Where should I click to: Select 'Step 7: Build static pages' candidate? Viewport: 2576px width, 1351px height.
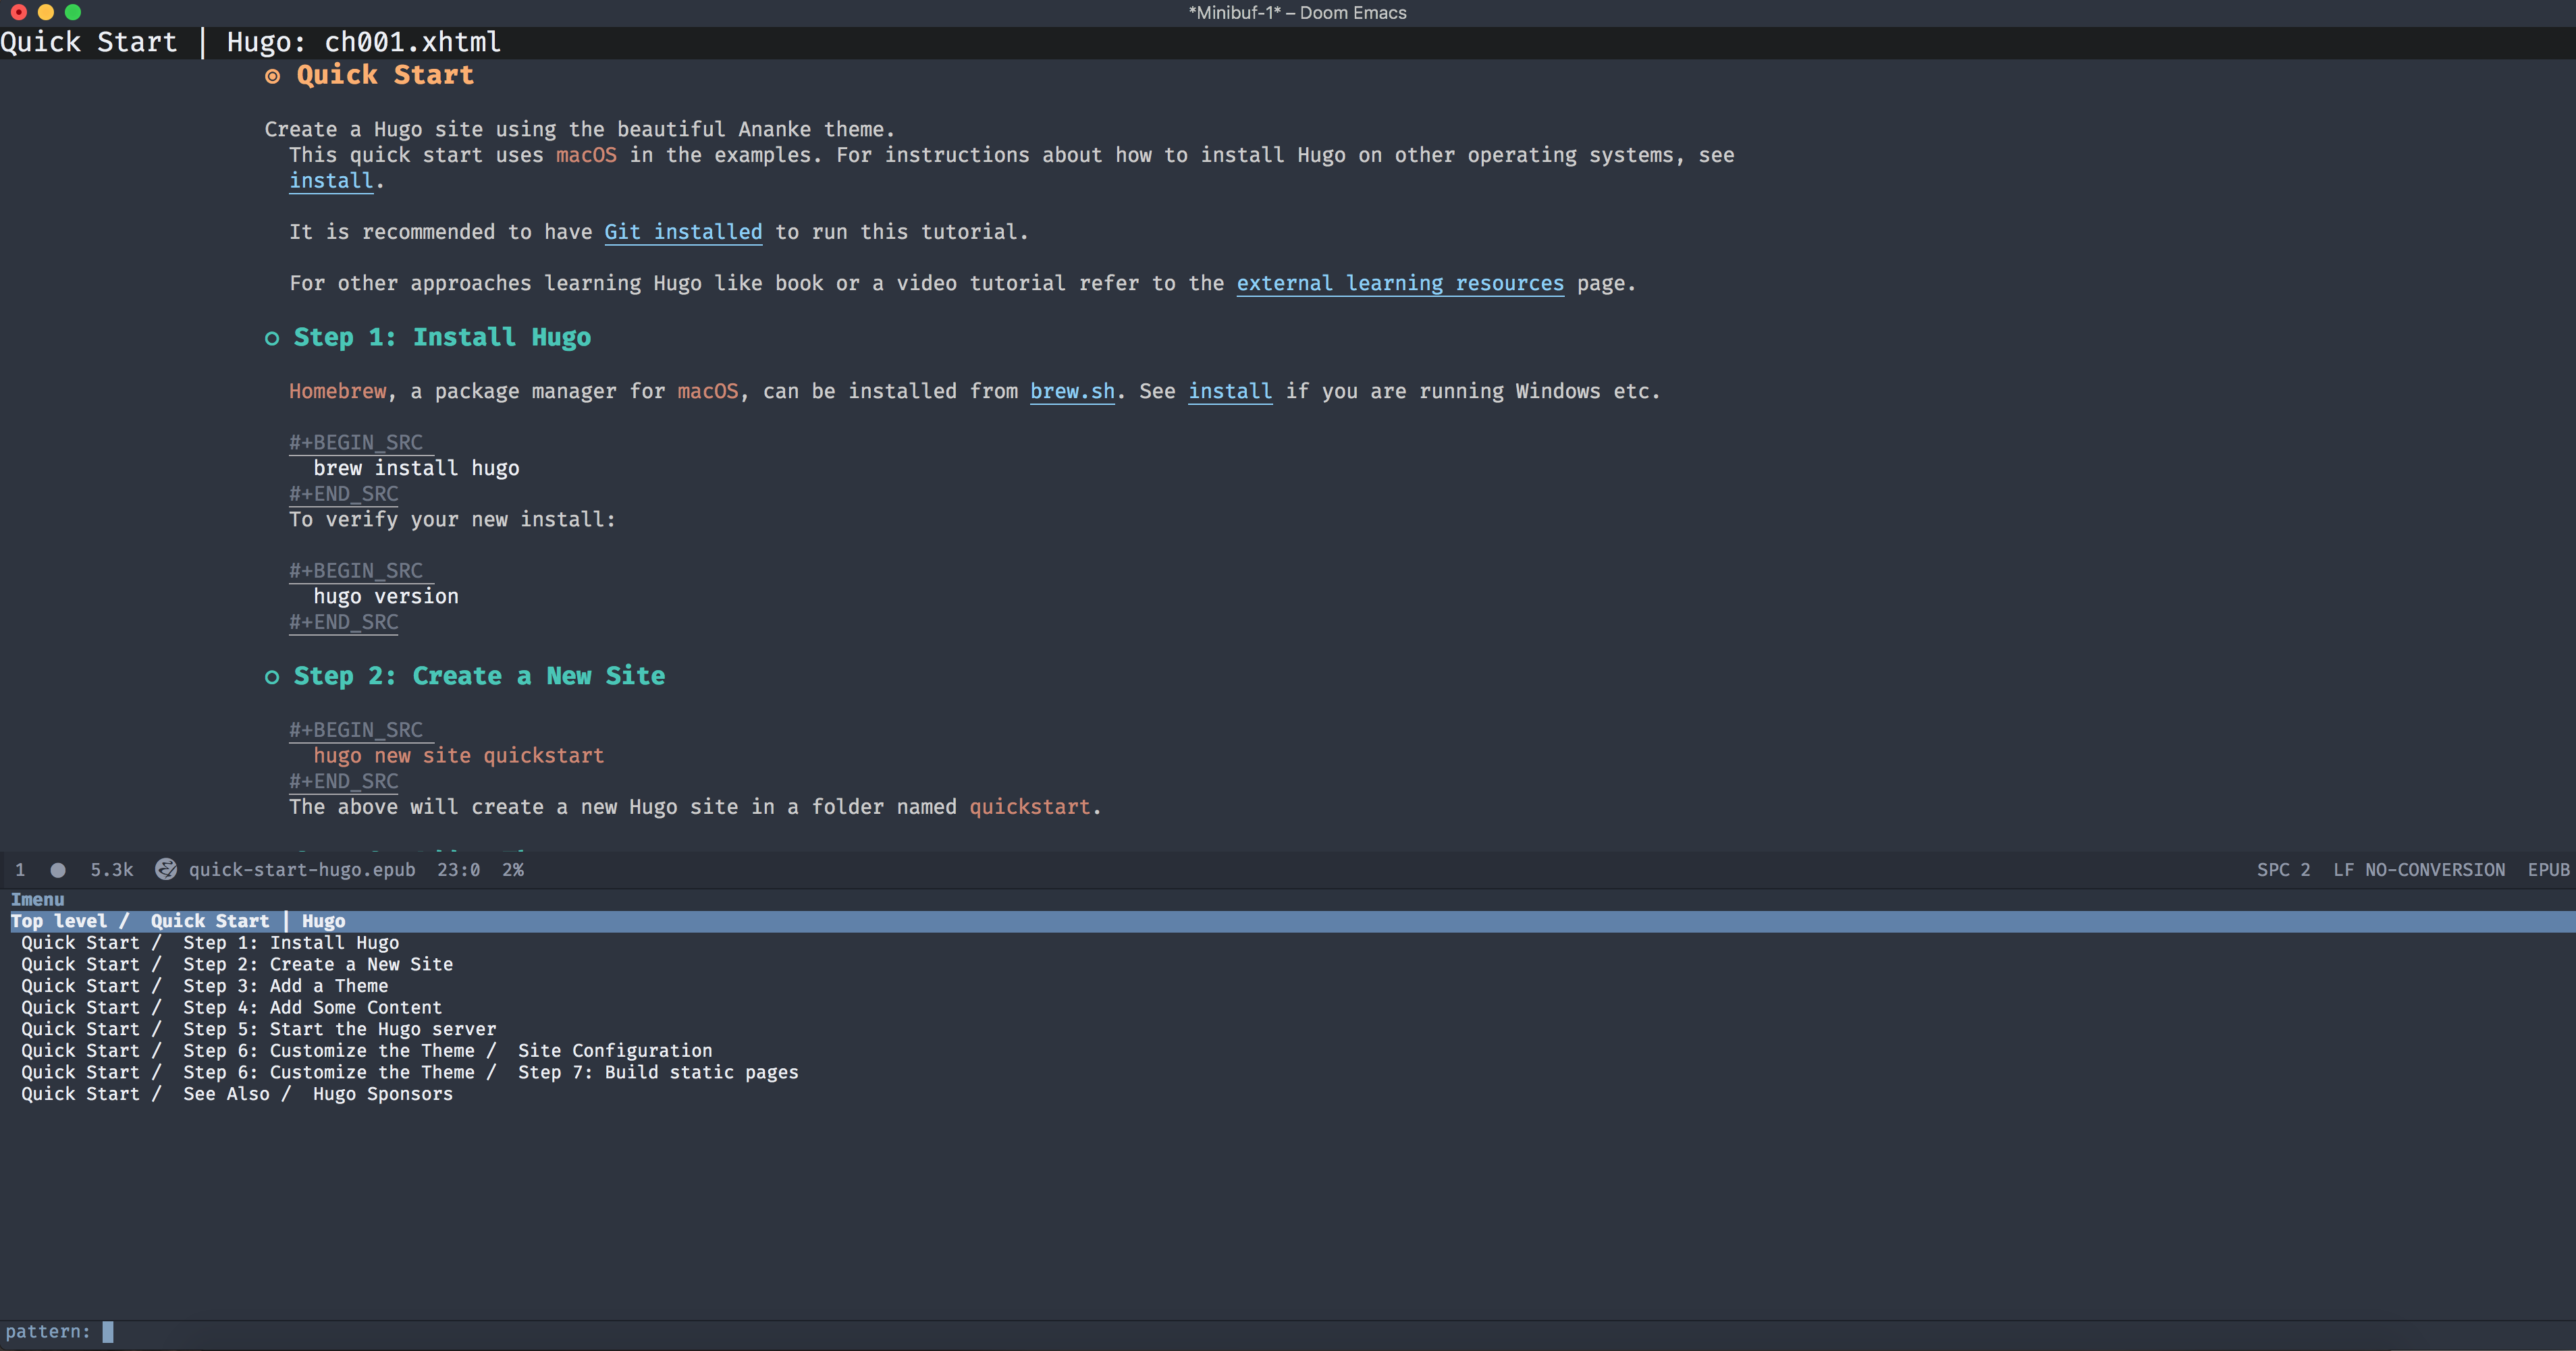click(657, 1072)
